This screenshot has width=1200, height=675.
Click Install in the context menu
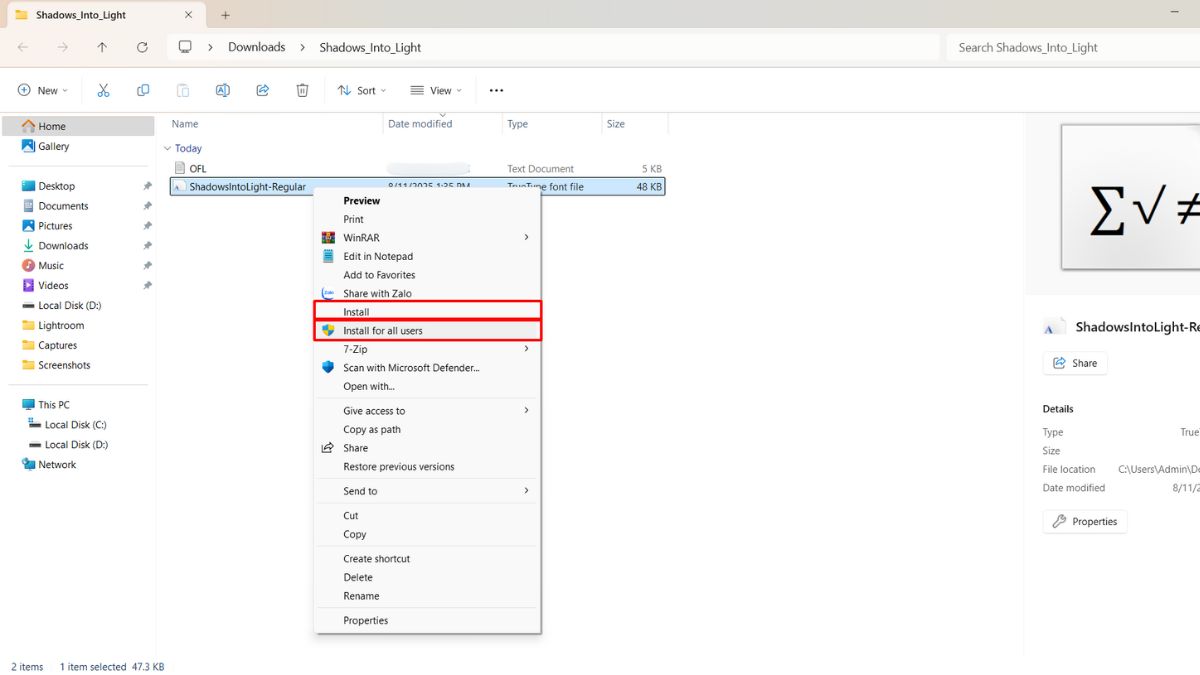(x=428, y=312)
